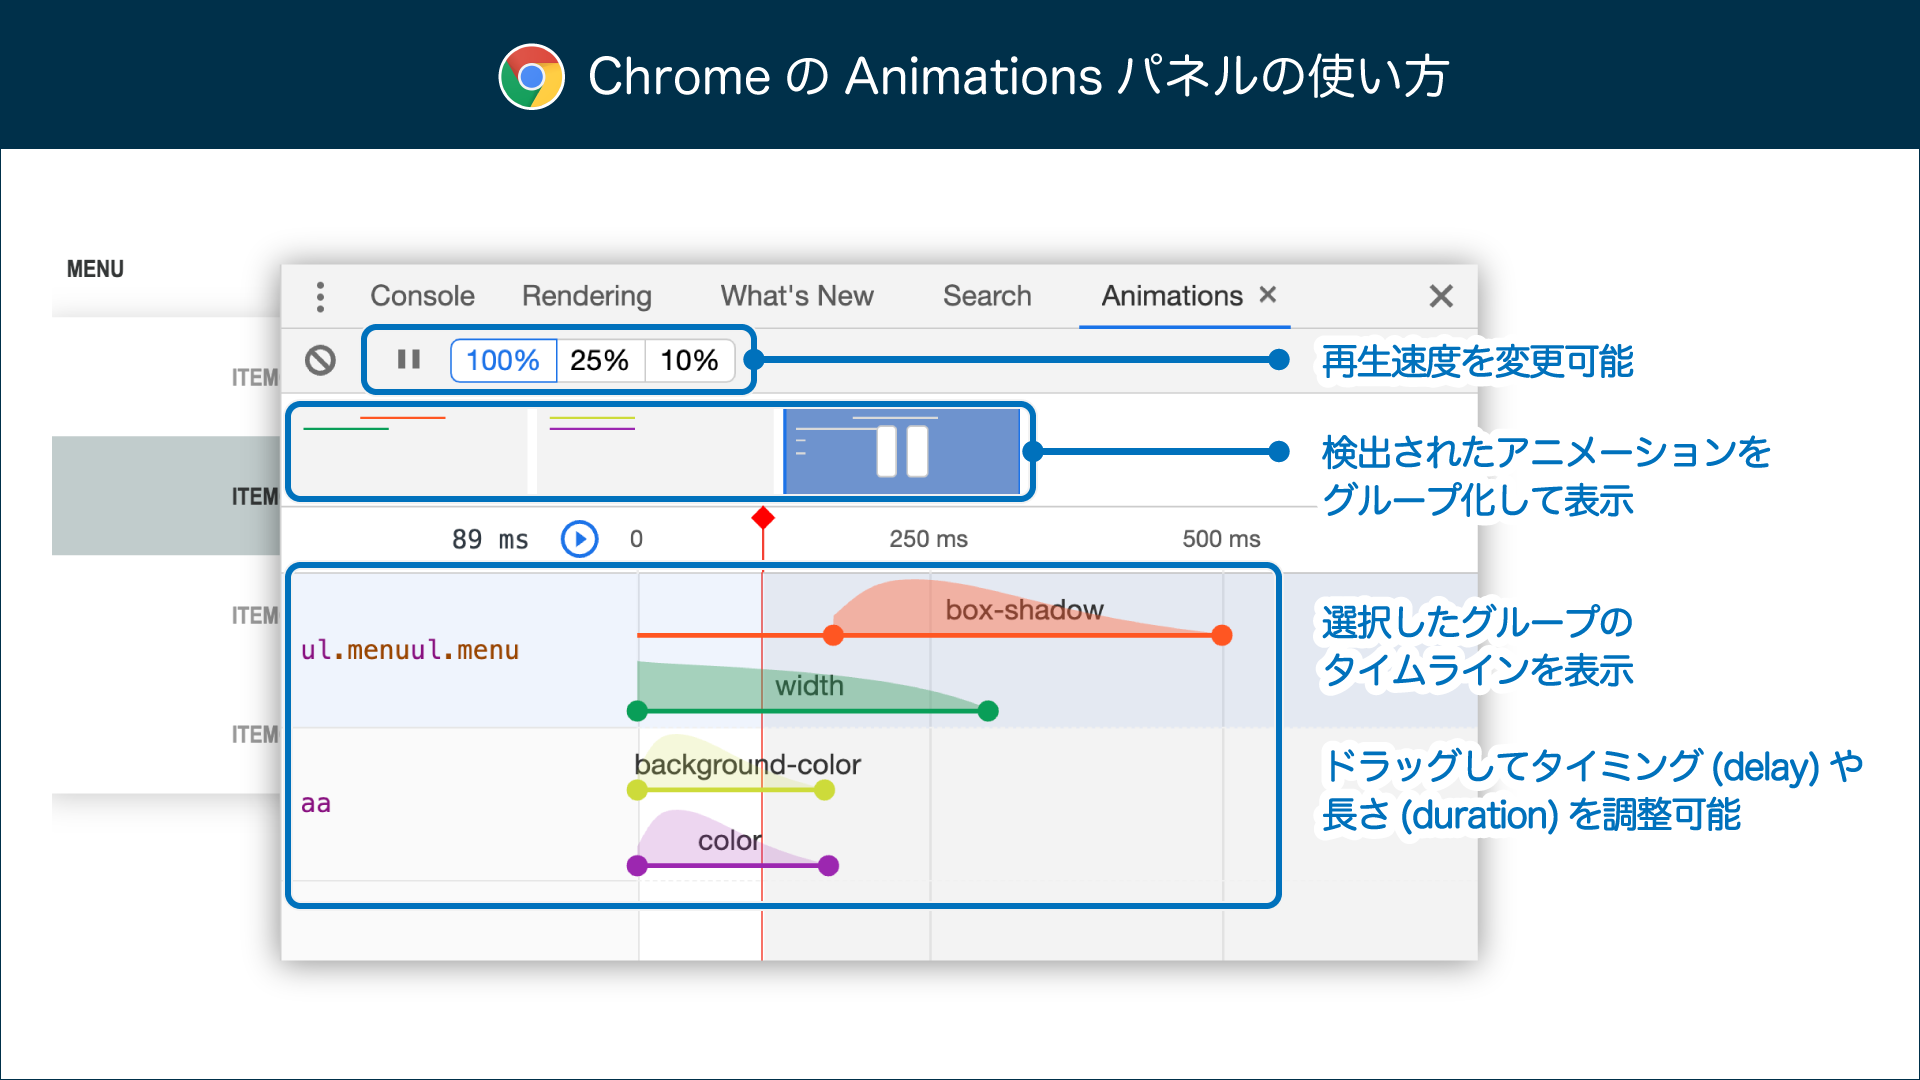Click the background-color end keyframe dot
1920x1080 pixels.
[x=824, y=790]
